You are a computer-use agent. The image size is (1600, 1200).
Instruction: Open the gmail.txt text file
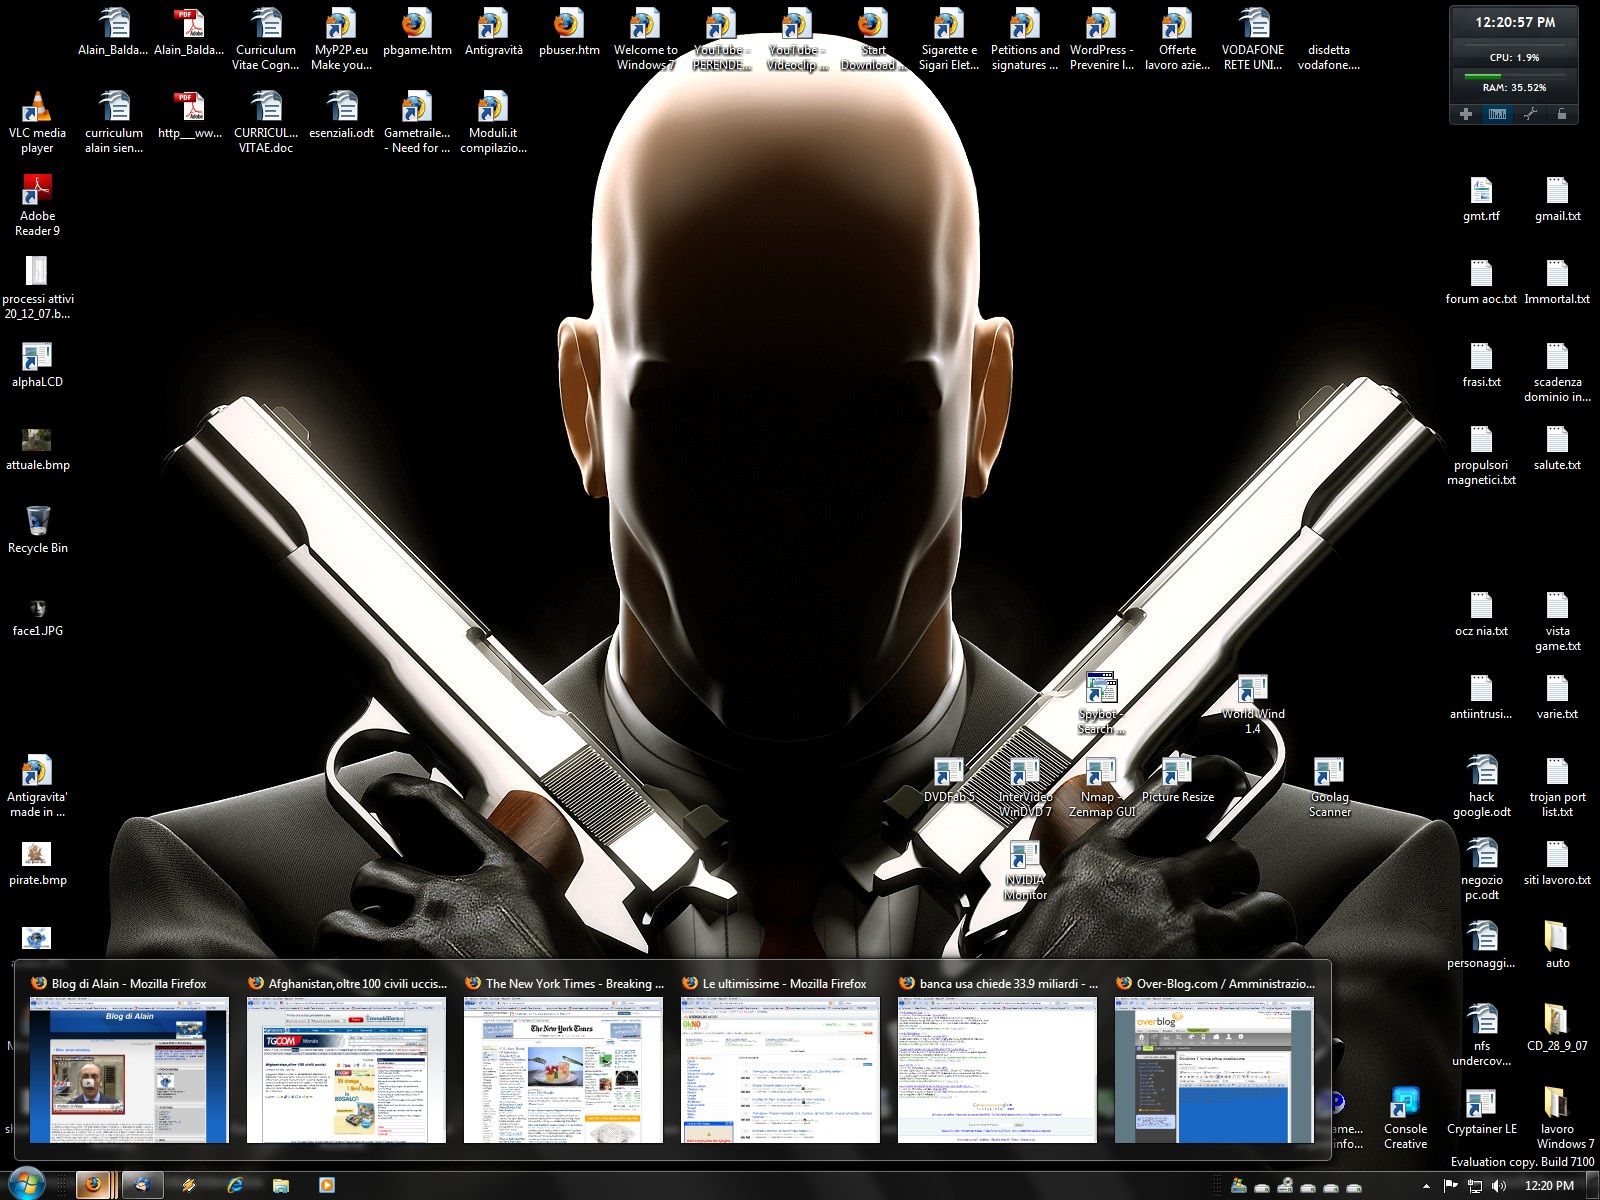point(1557,198)
